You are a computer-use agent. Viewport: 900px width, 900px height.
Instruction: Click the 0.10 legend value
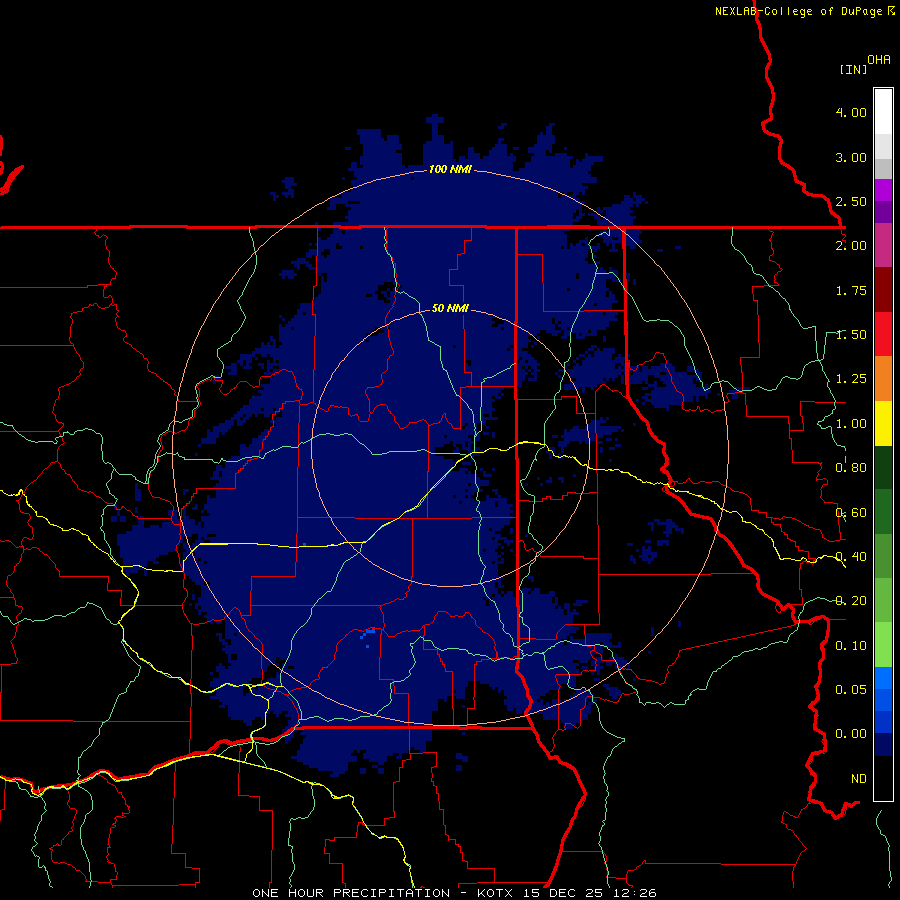click(851, 646)
